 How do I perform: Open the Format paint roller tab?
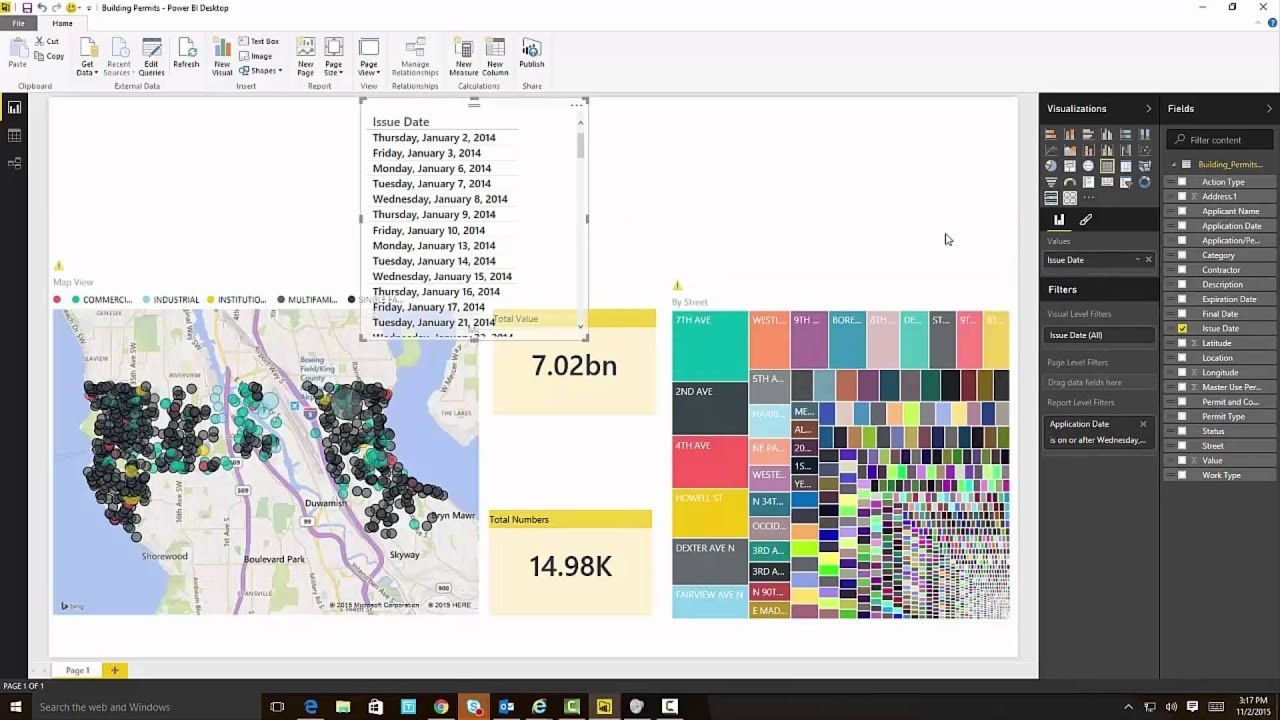point(1085,220)
